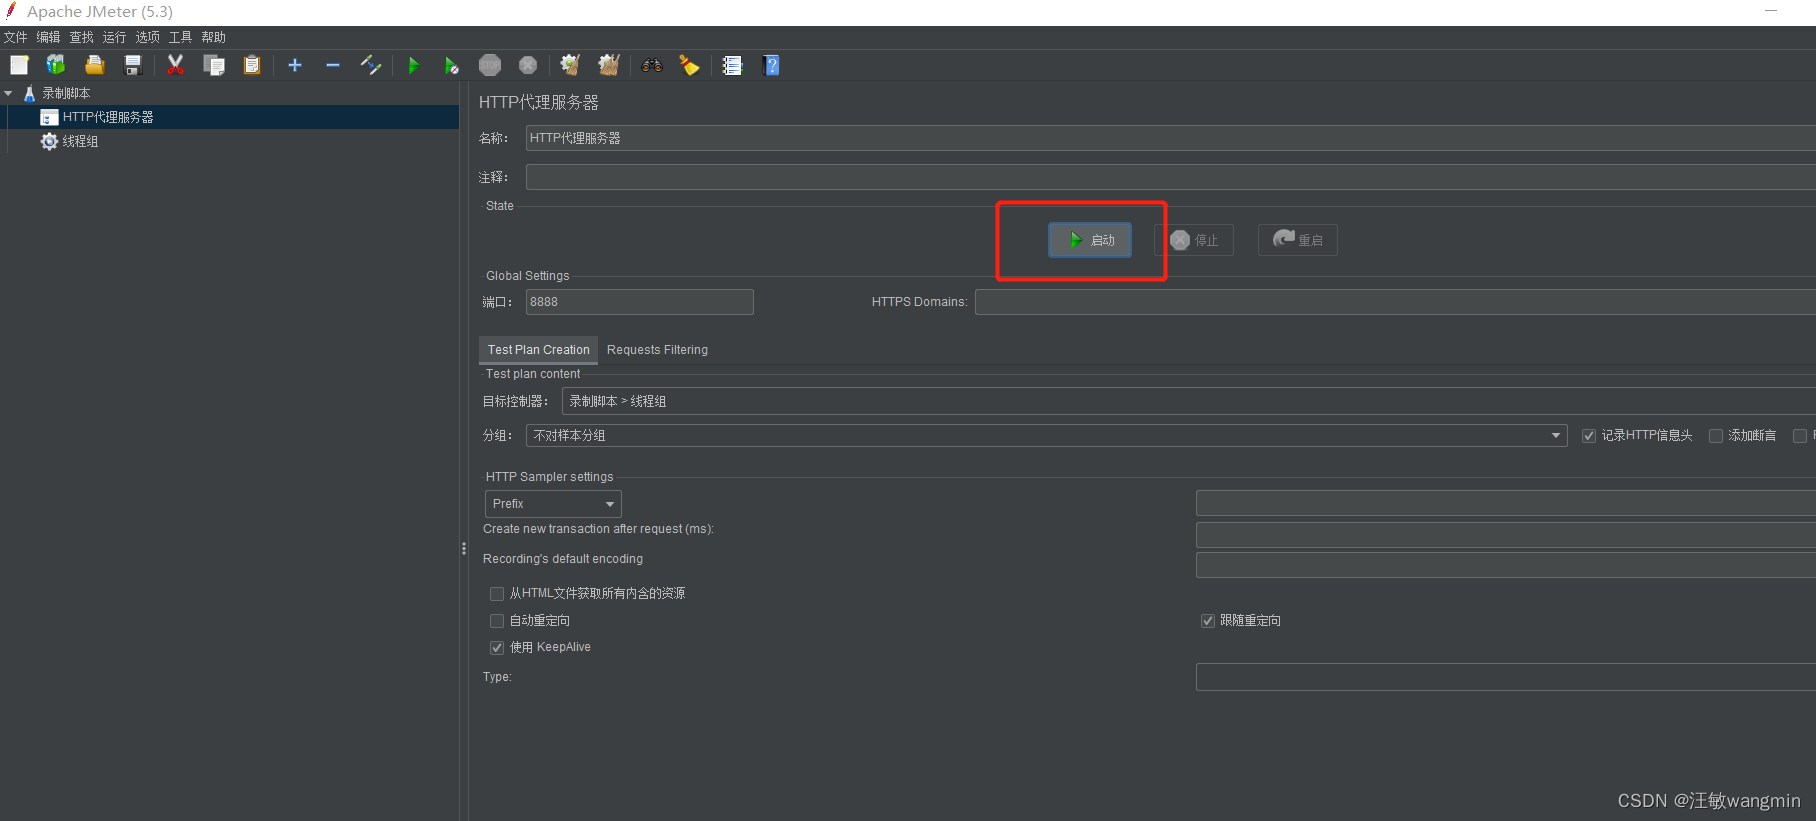This screenshot has width=1816, height=821.
Task: Click the 重启 restart button
Action: [x=1298, y=240]
